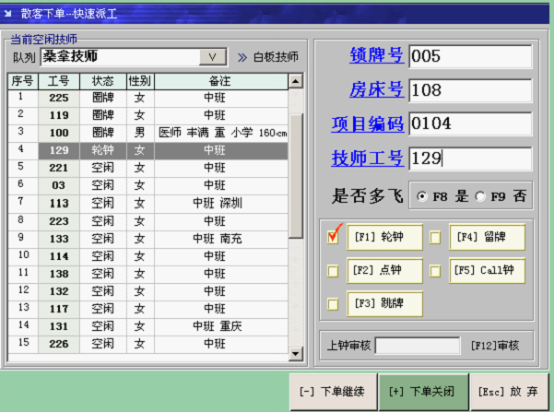
Task: Open the 锁牌号 link
Action: point(377,55)
